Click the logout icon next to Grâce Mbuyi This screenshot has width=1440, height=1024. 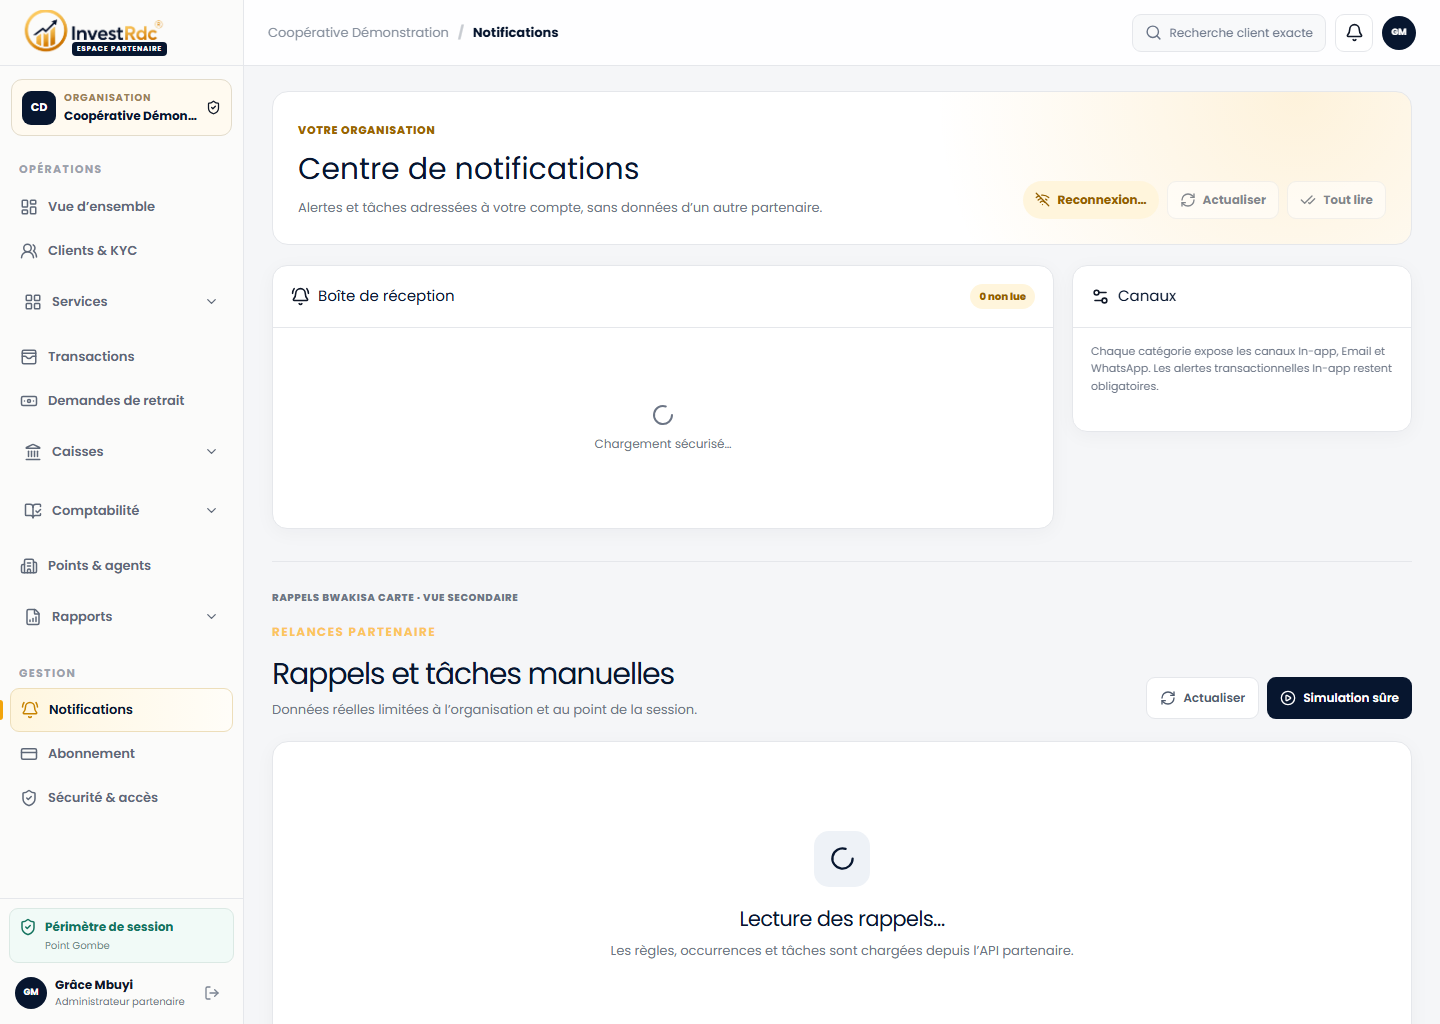(212, 993)
